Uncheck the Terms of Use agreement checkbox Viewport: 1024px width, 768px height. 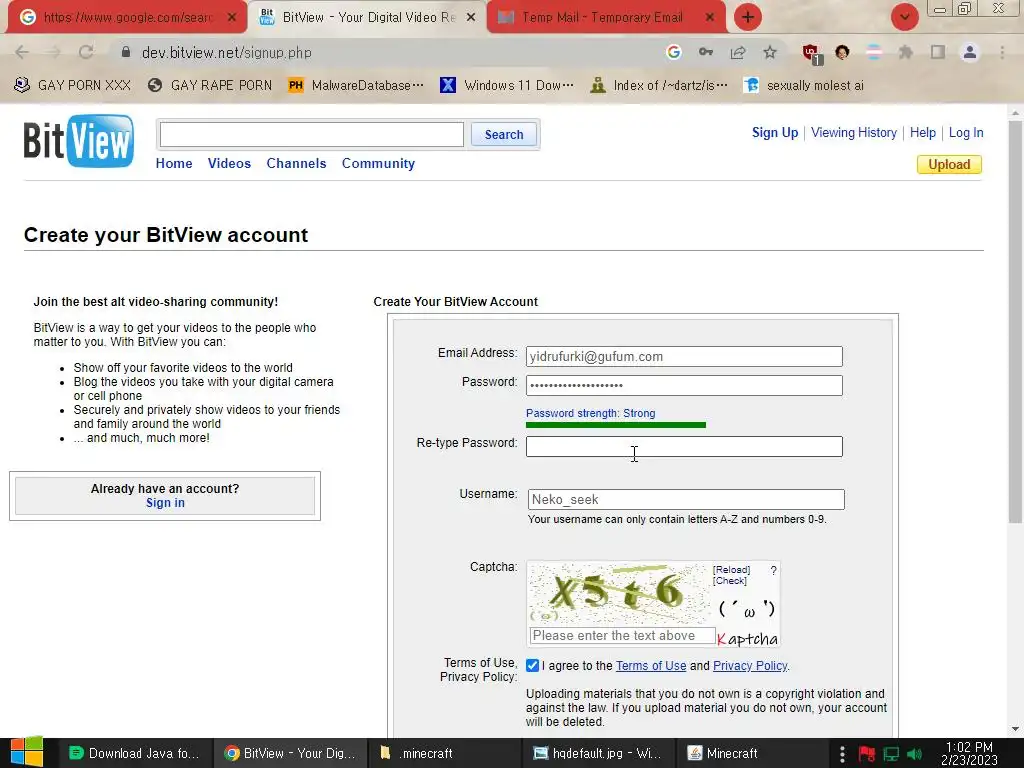(x=533, y=665)
